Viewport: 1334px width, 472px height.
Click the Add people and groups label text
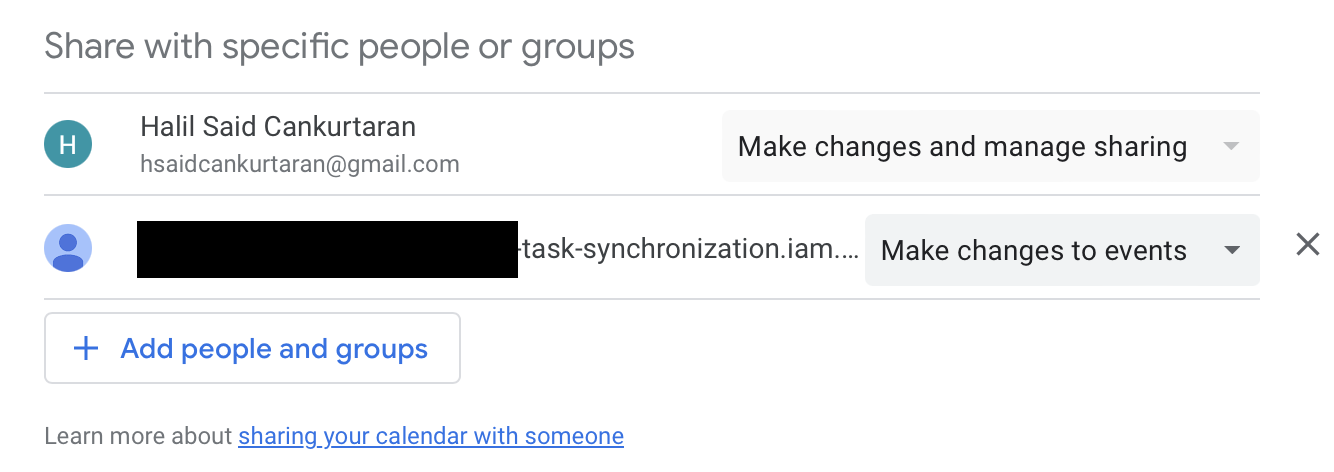274,349
